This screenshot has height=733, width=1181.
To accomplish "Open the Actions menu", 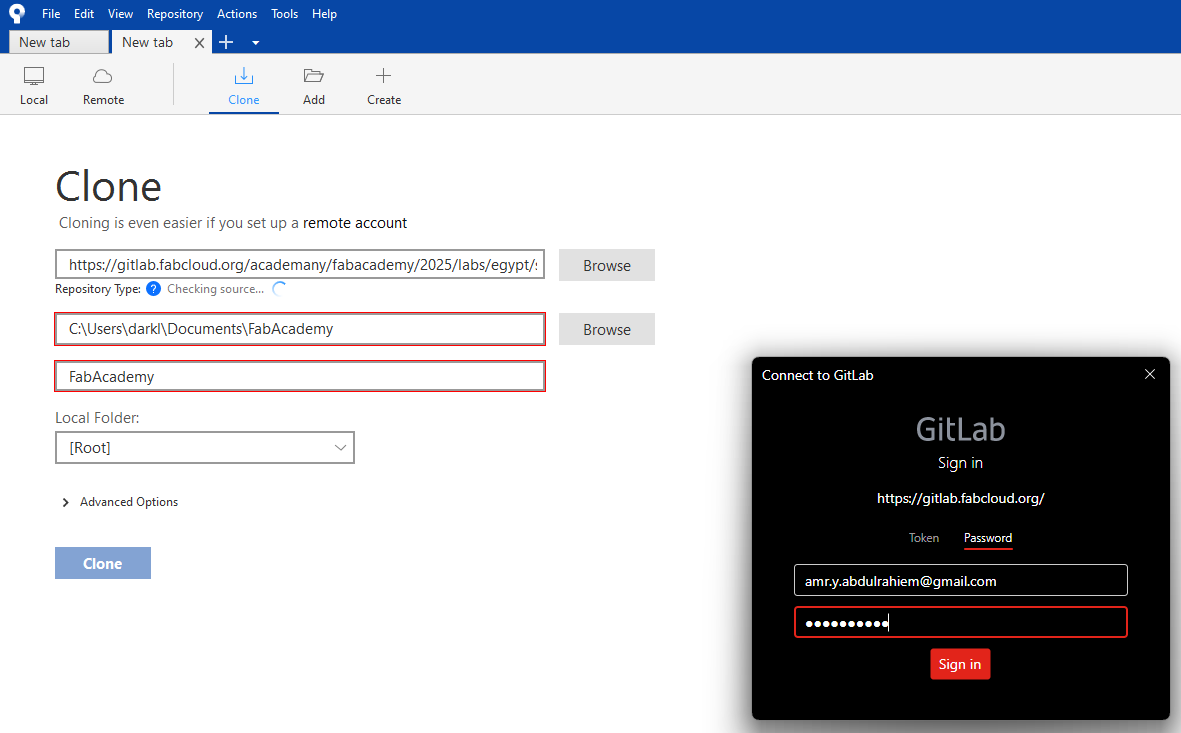I will click(237, 14).
